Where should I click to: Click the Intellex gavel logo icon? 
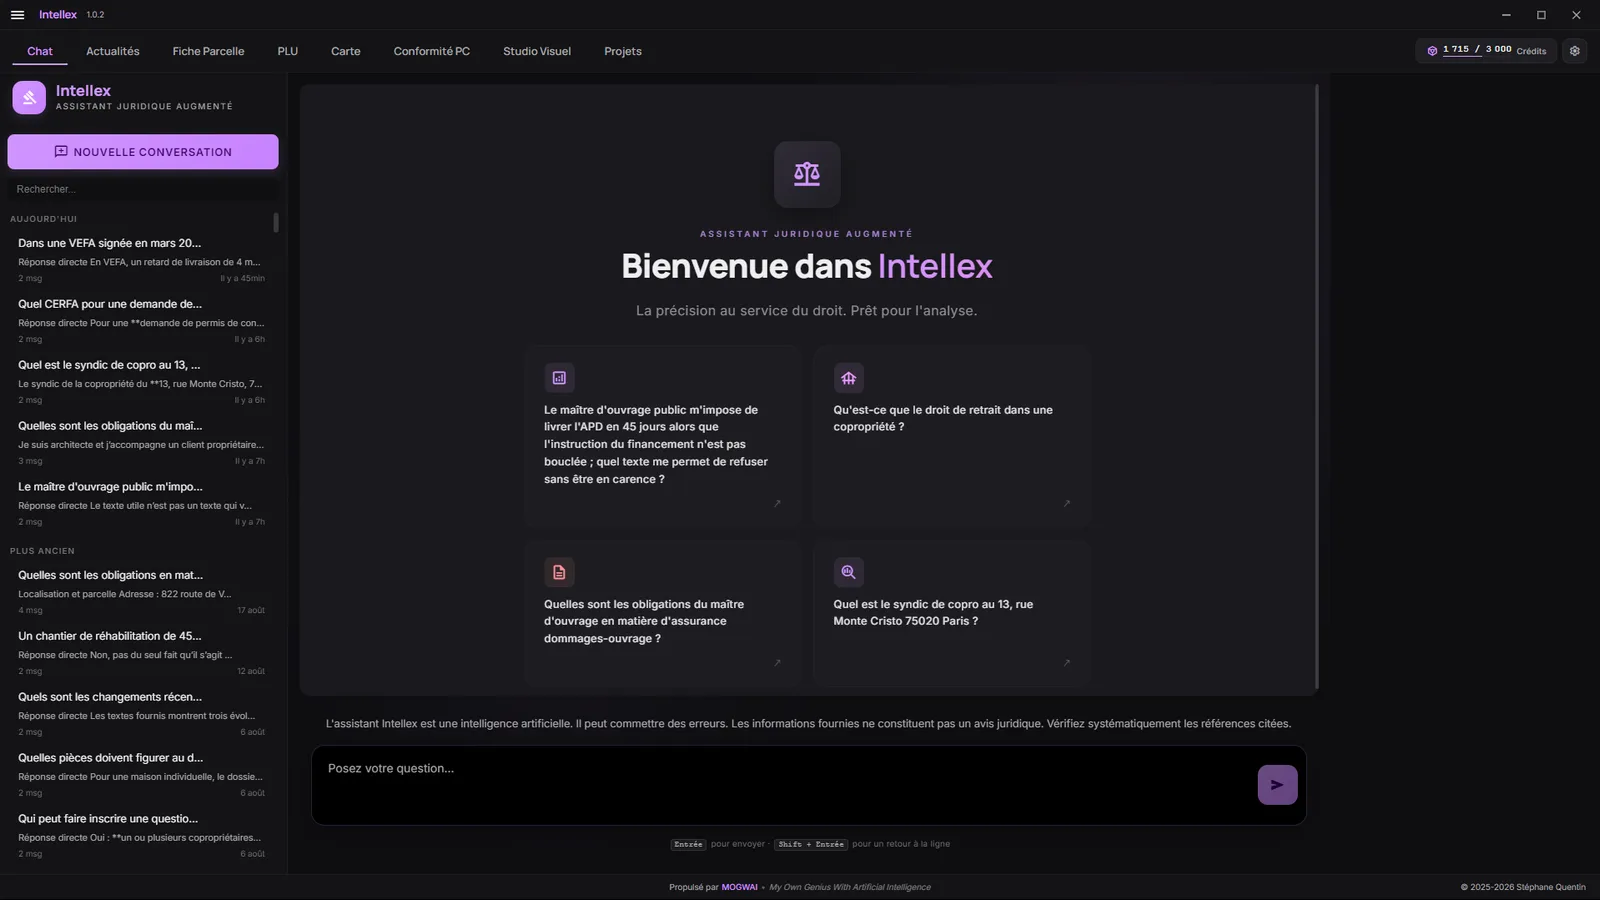click(x=29, y=98)
